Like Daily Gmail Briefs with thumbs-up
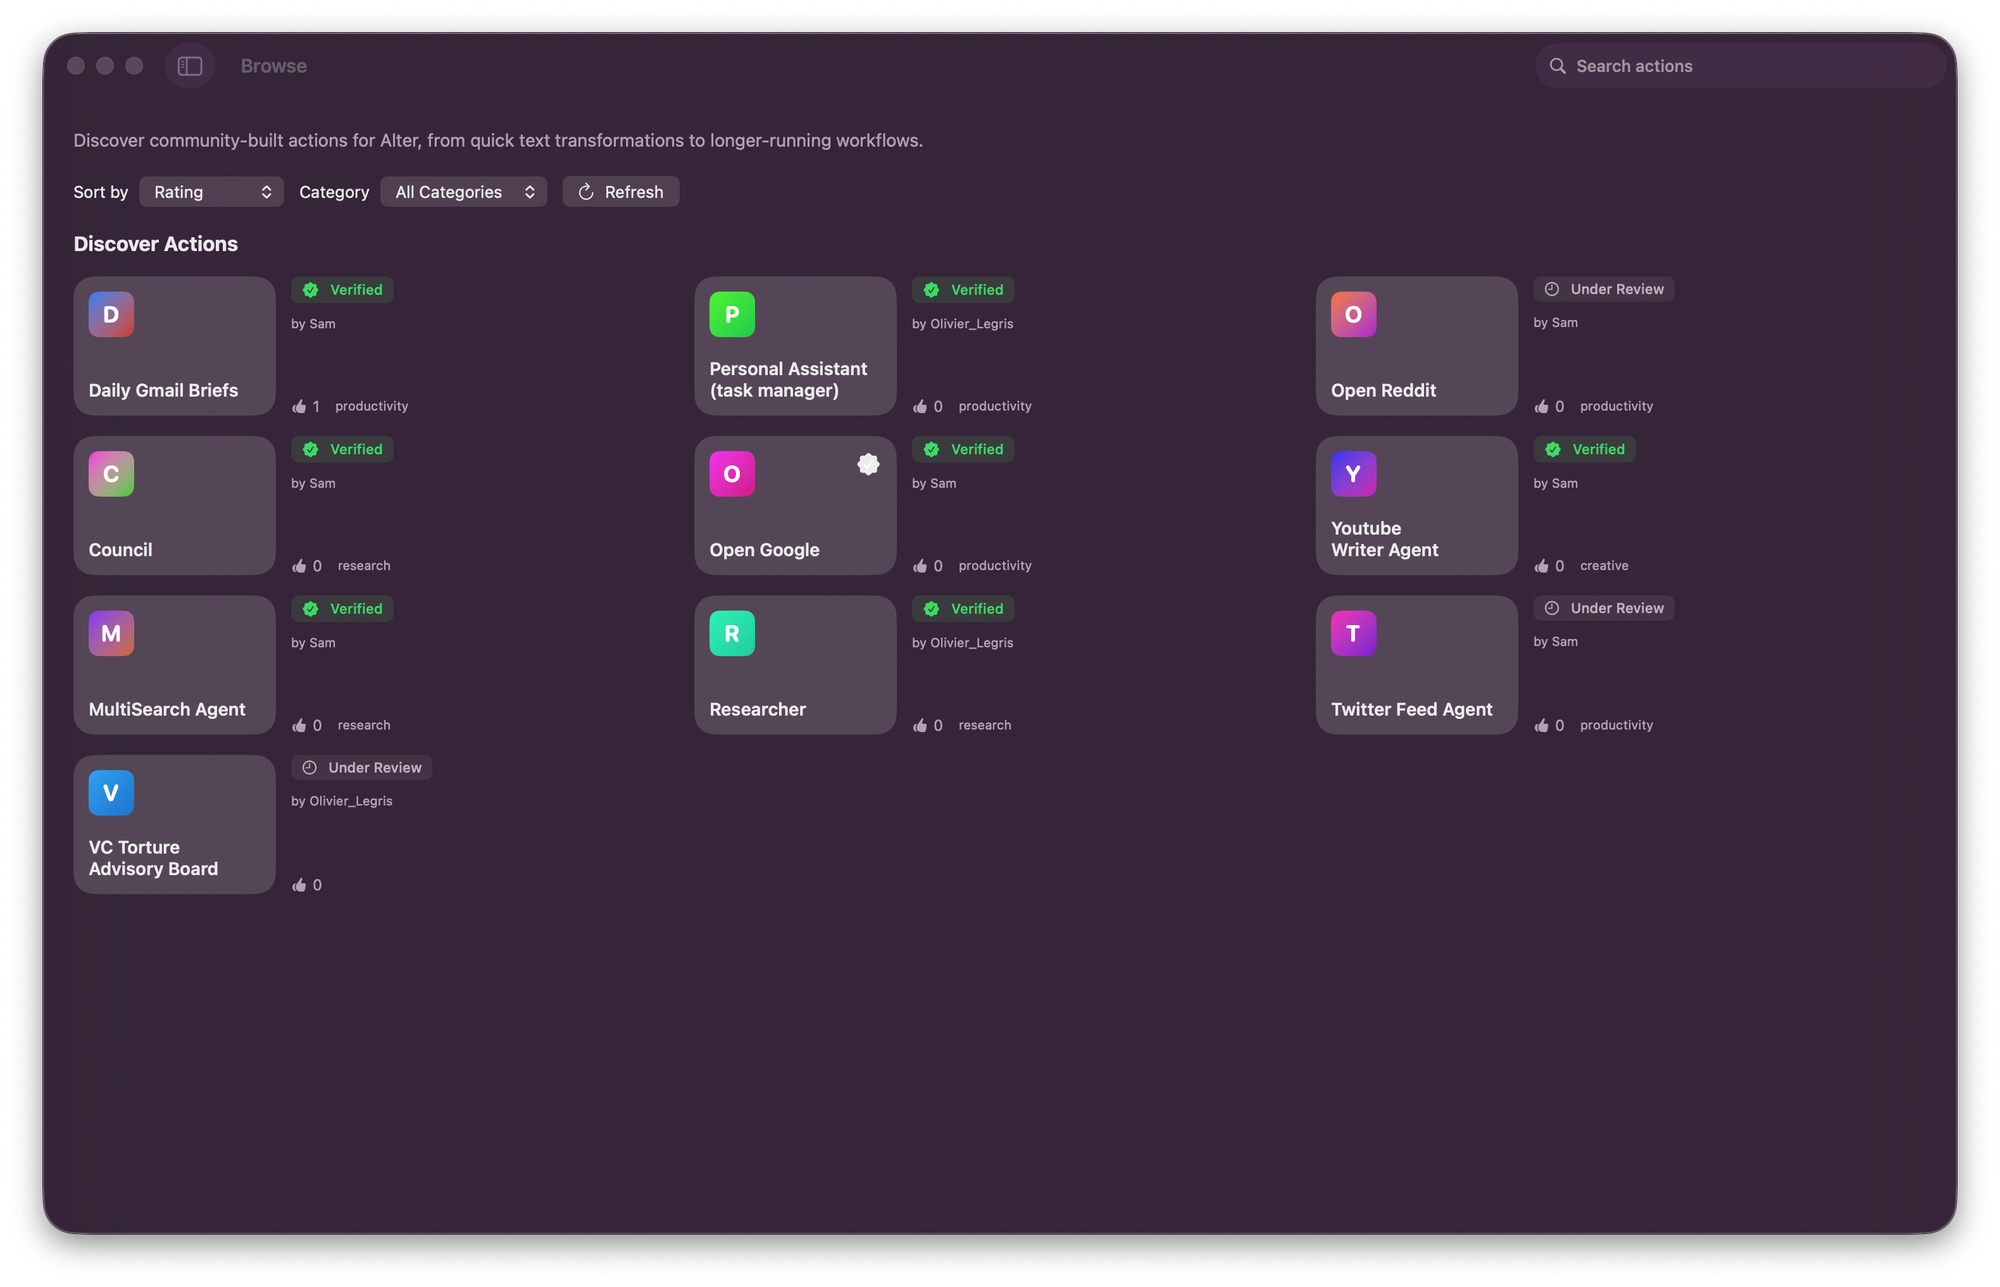Image resolution: width=2000 pixels, height=1287 pixels. (x=299, y=406)
